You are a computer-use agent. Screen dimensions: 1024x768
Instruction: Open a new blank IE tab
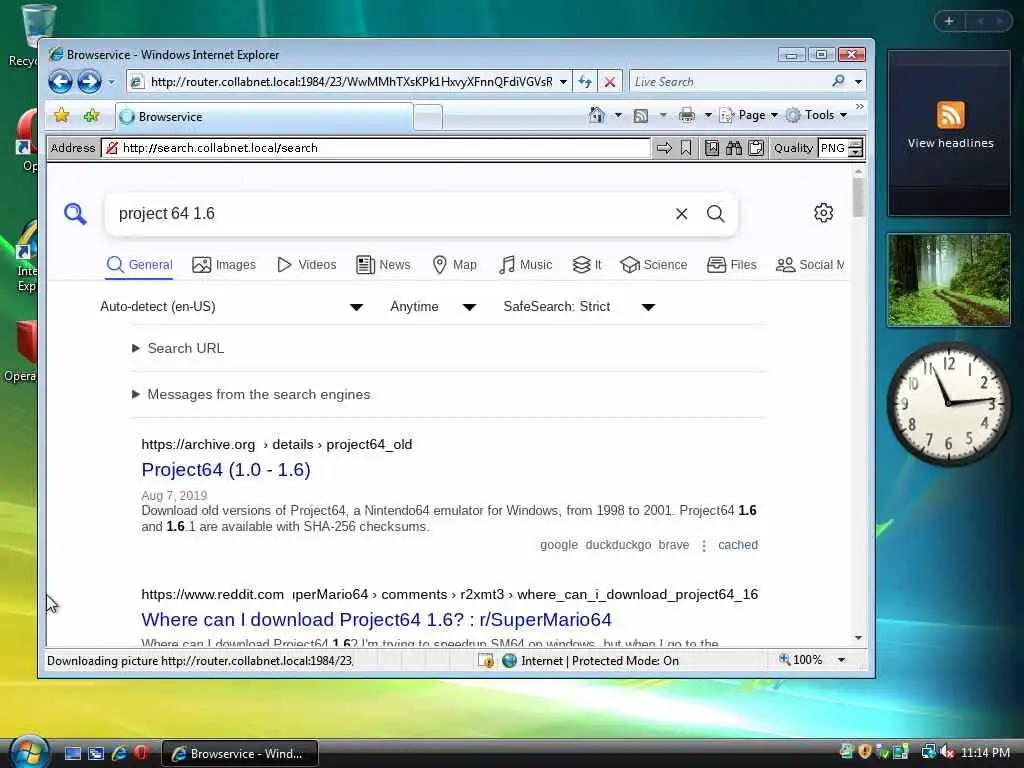428,117
